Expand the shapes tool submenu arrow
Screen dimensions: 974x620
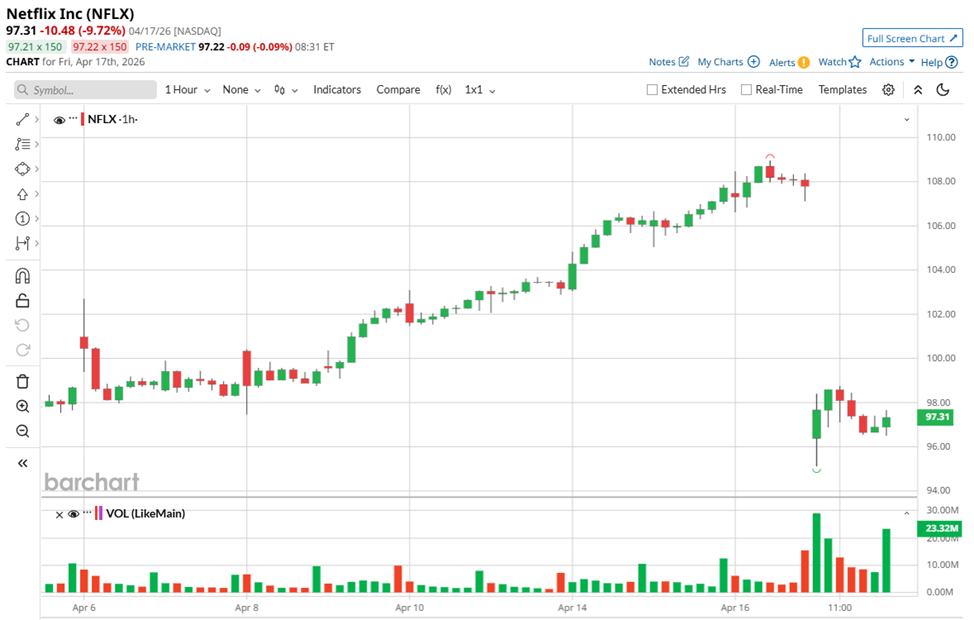[x=37, y=169]
